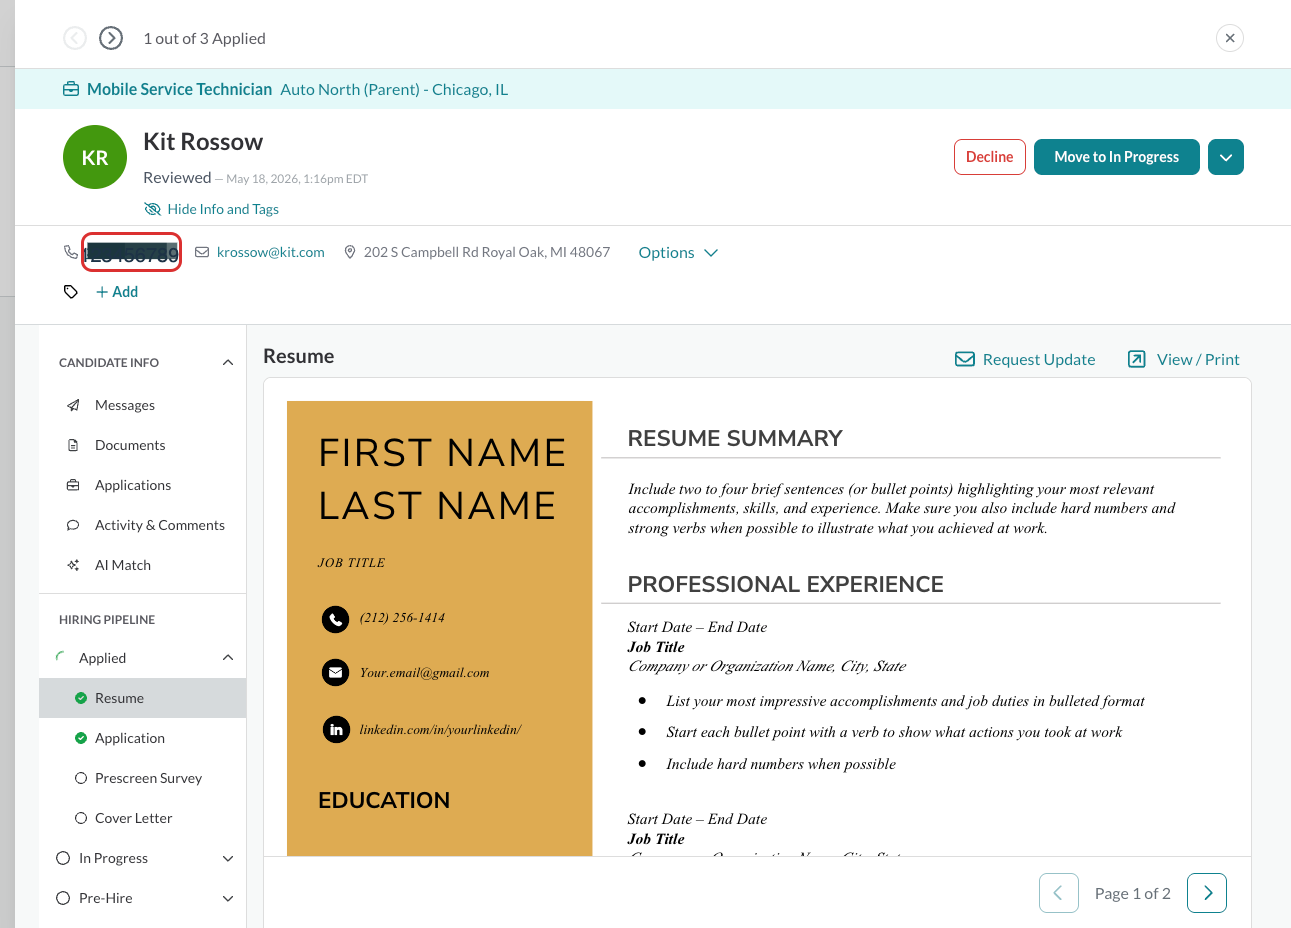Toggle Hide Info and Tags eye icon
1291x928 pixels.
(x=153, y=209)
